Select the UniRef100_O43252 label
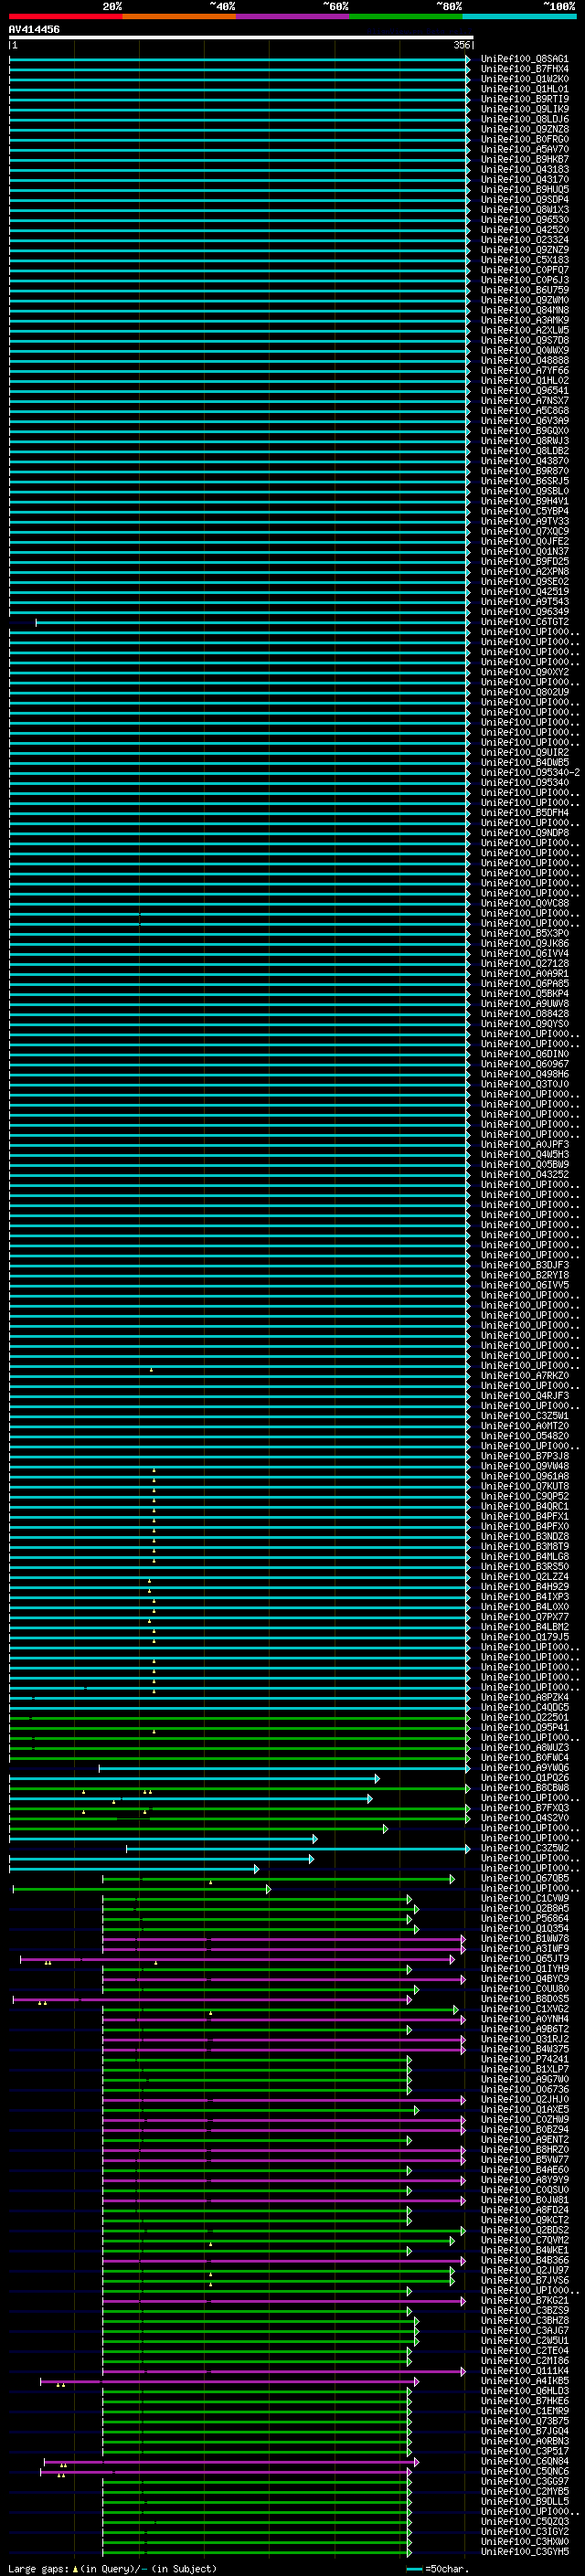585x2576 pixels. [x=525, y=1175]
